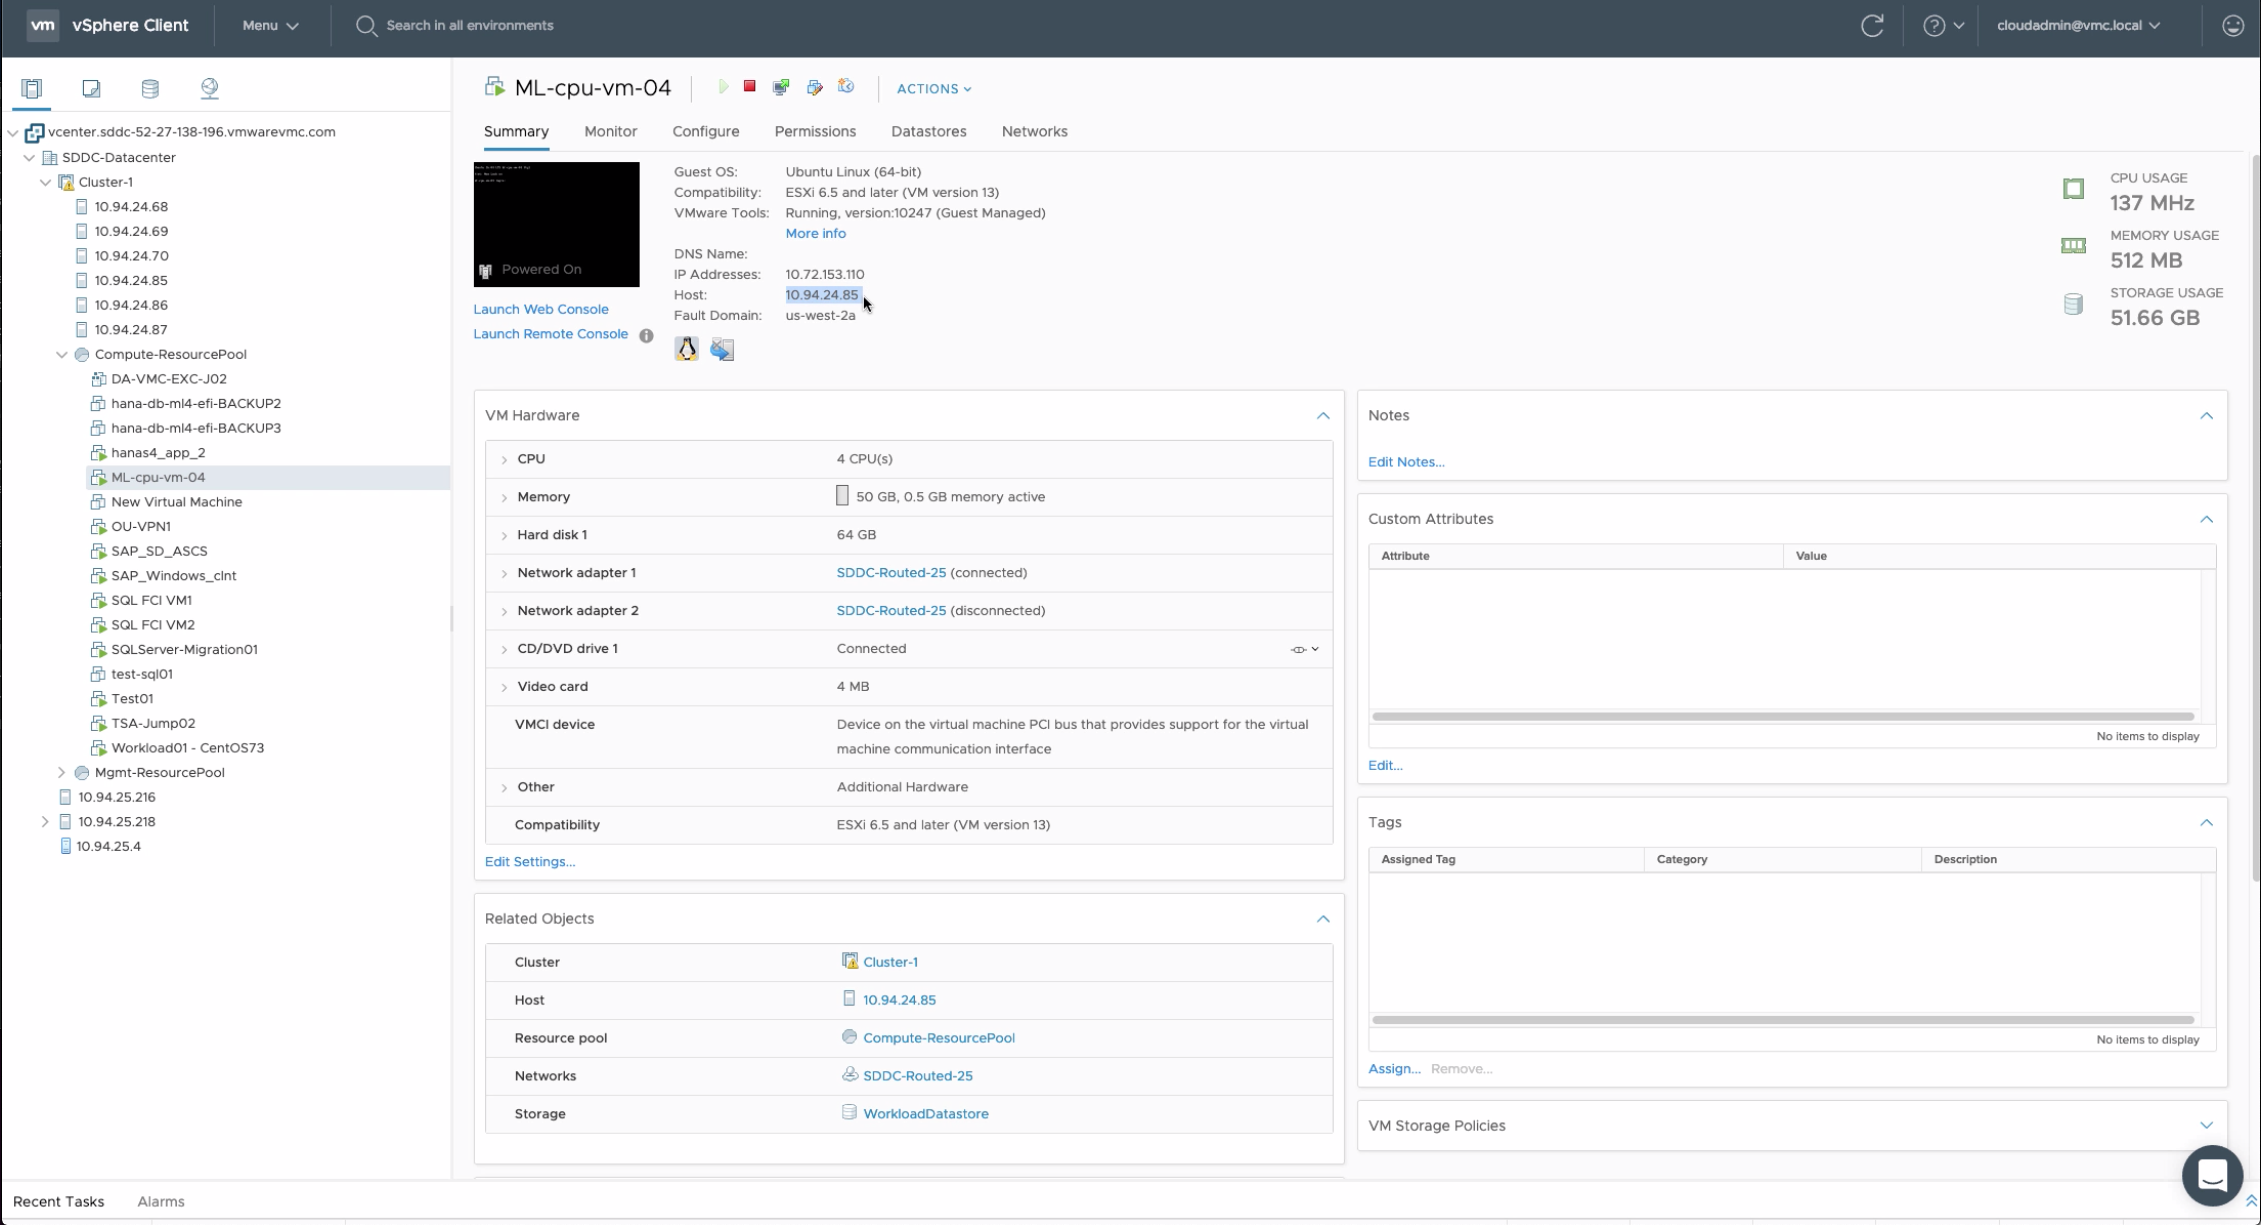The image size is (2261, 1225).
Task: Click the Take Snapshot toolbar icon
Action: (846, 87)
